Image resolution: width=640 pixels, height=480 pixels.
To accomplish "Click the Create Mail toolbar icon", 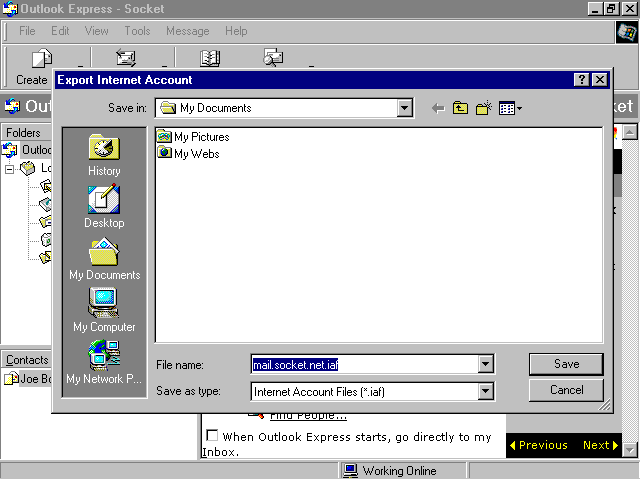I will [x=42, y=58].
